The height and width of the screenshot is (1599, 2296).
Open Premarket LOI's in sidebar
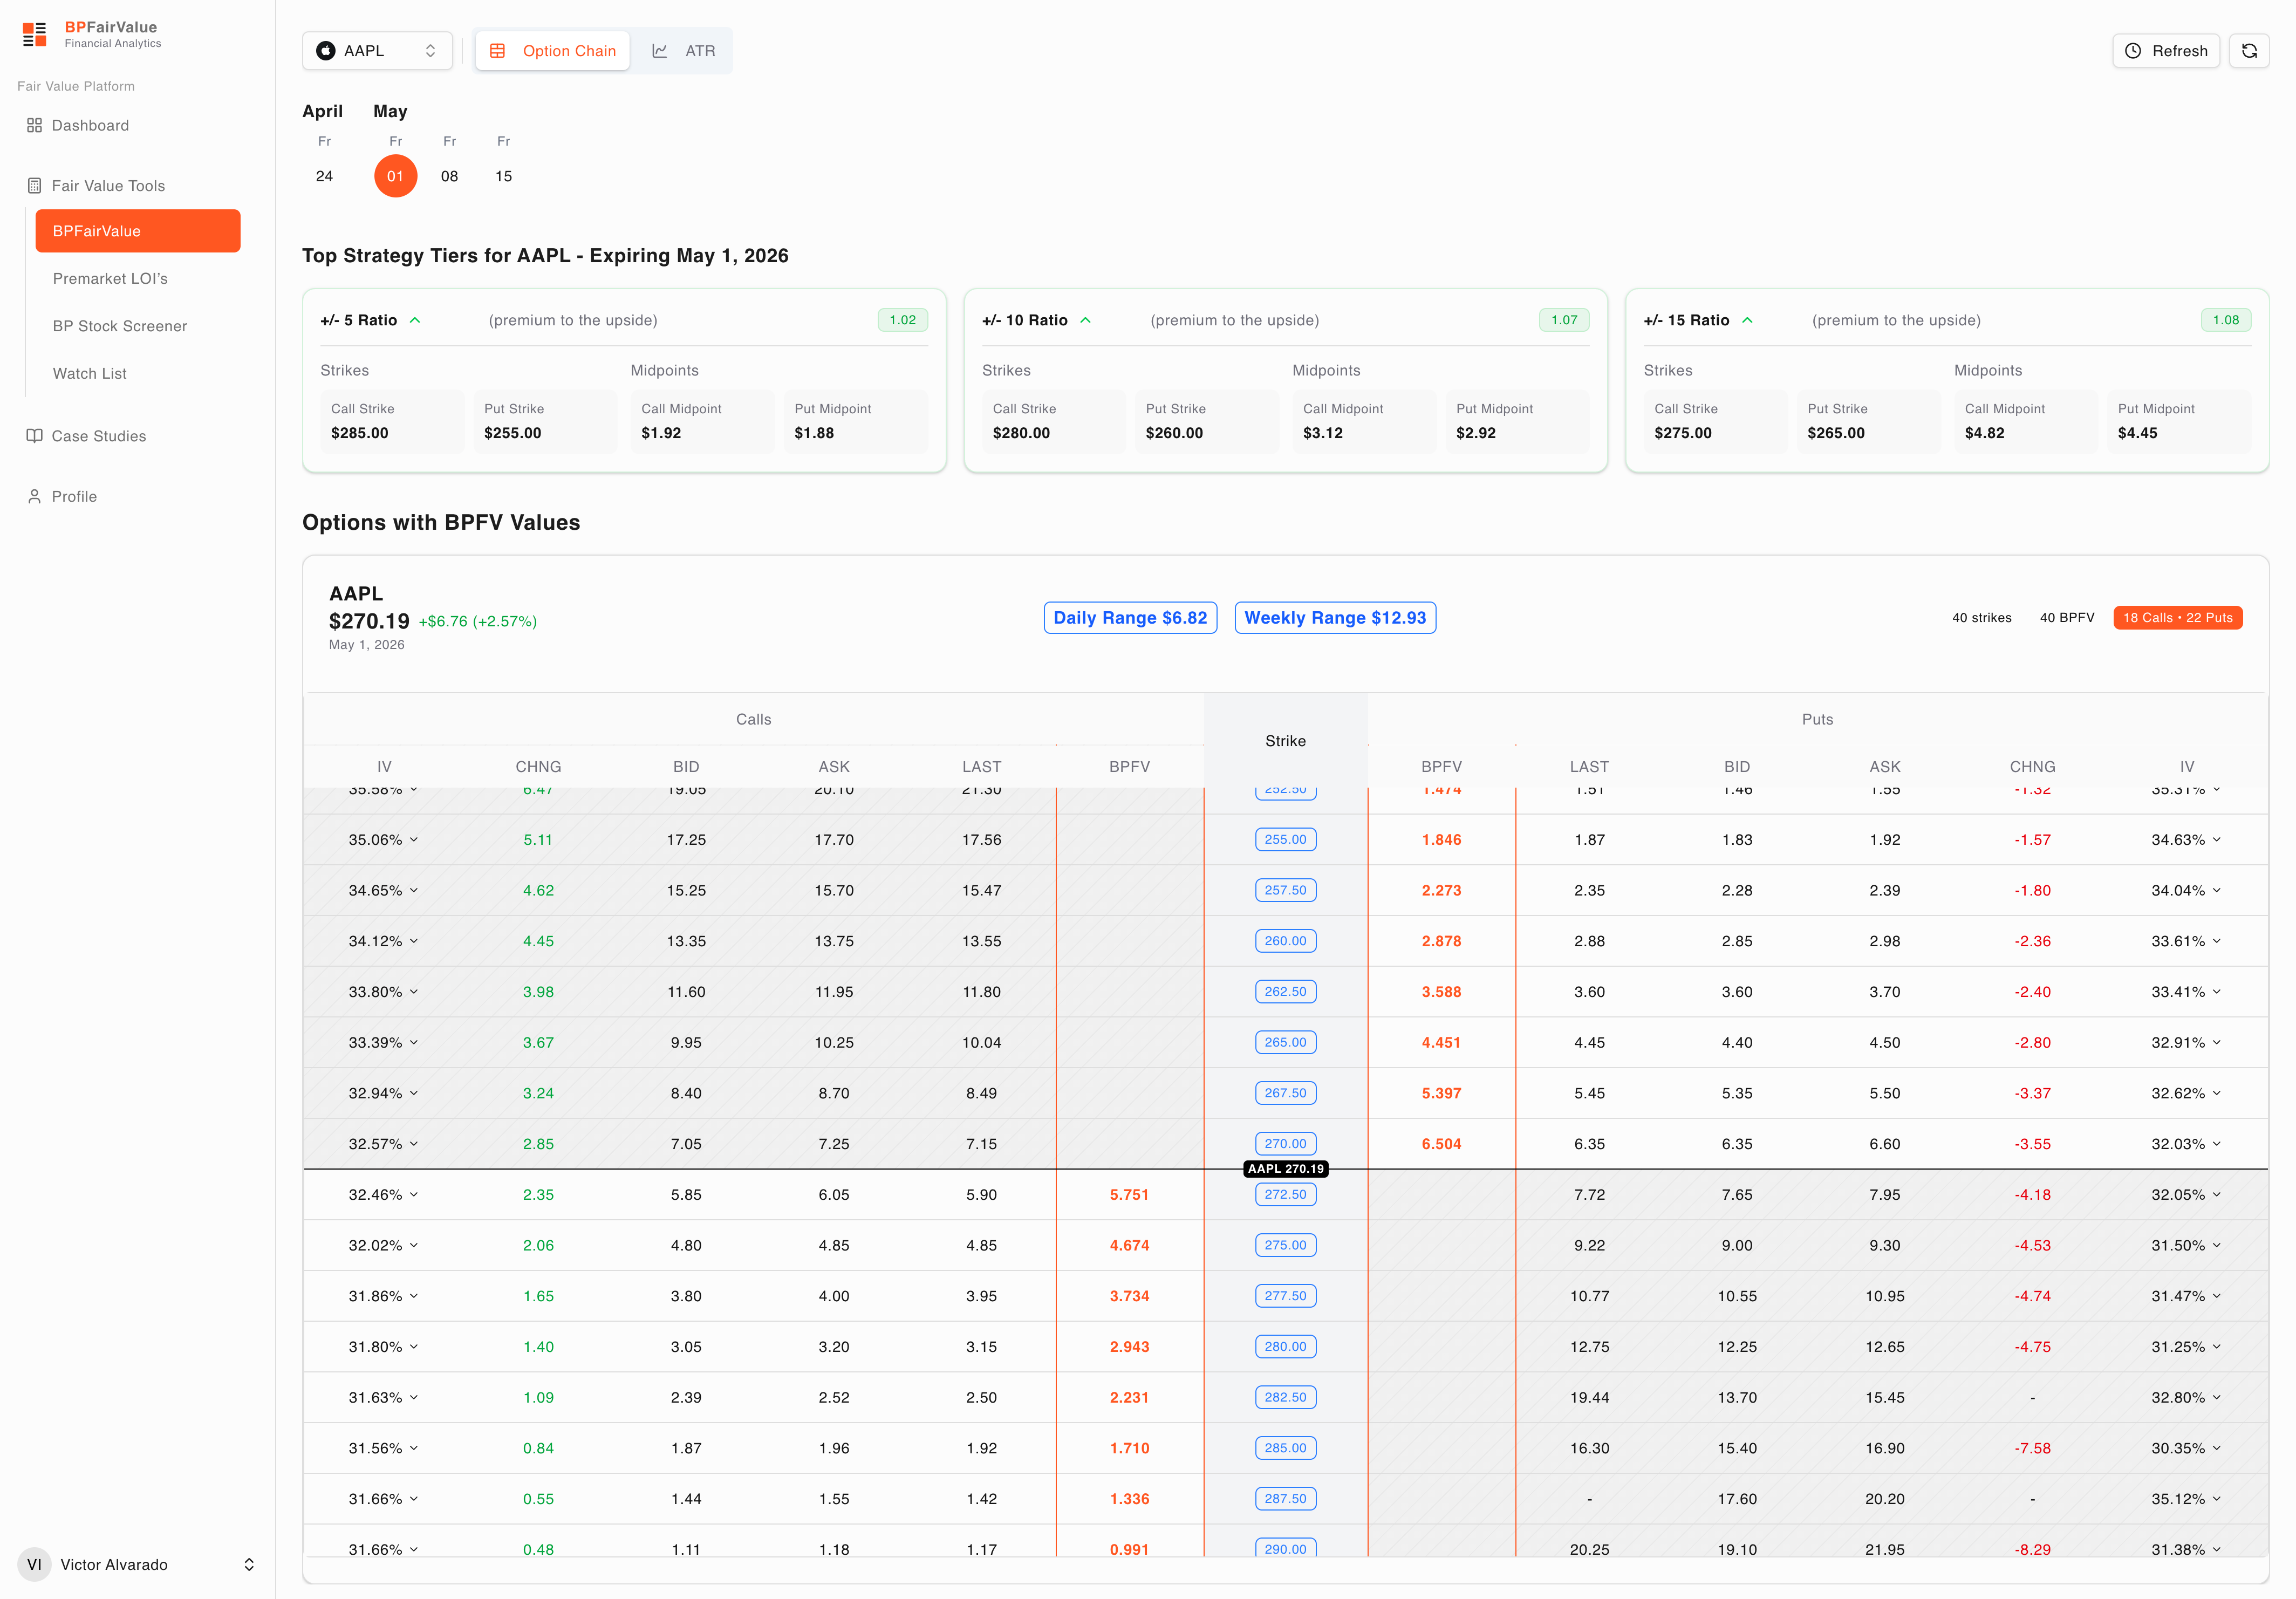138,279
